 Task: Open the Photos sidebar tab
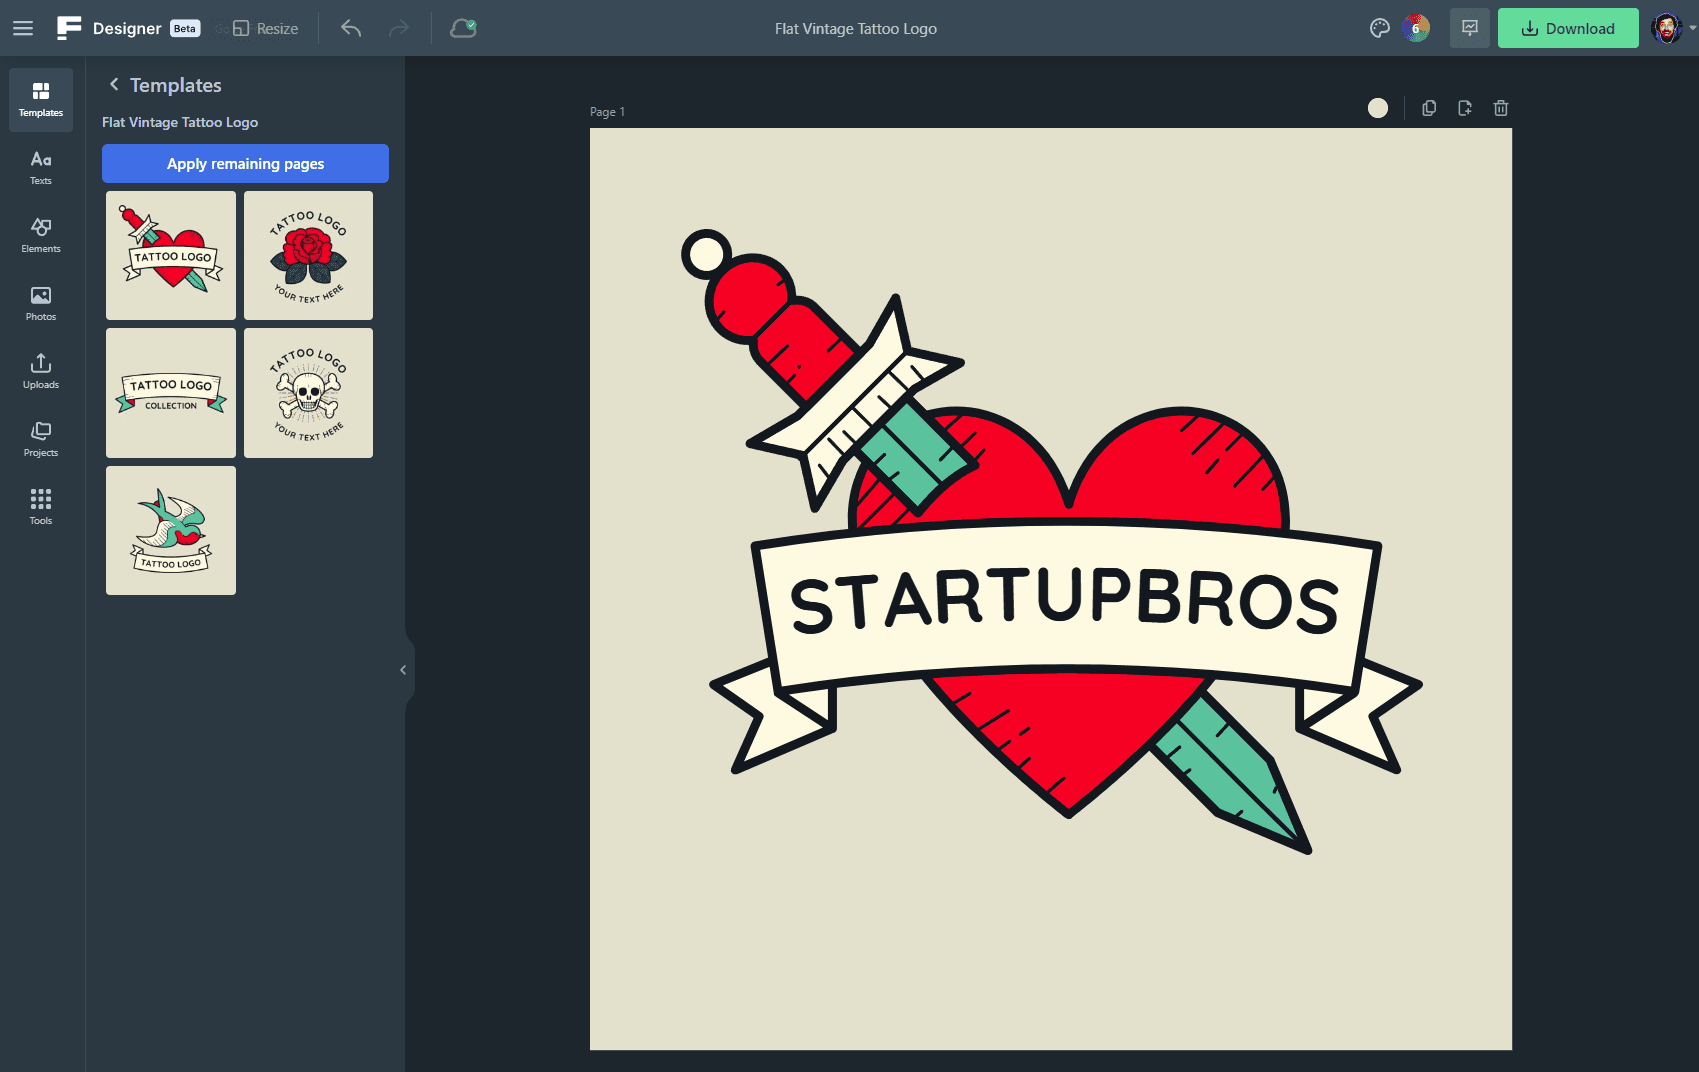[x=41, y=304]
